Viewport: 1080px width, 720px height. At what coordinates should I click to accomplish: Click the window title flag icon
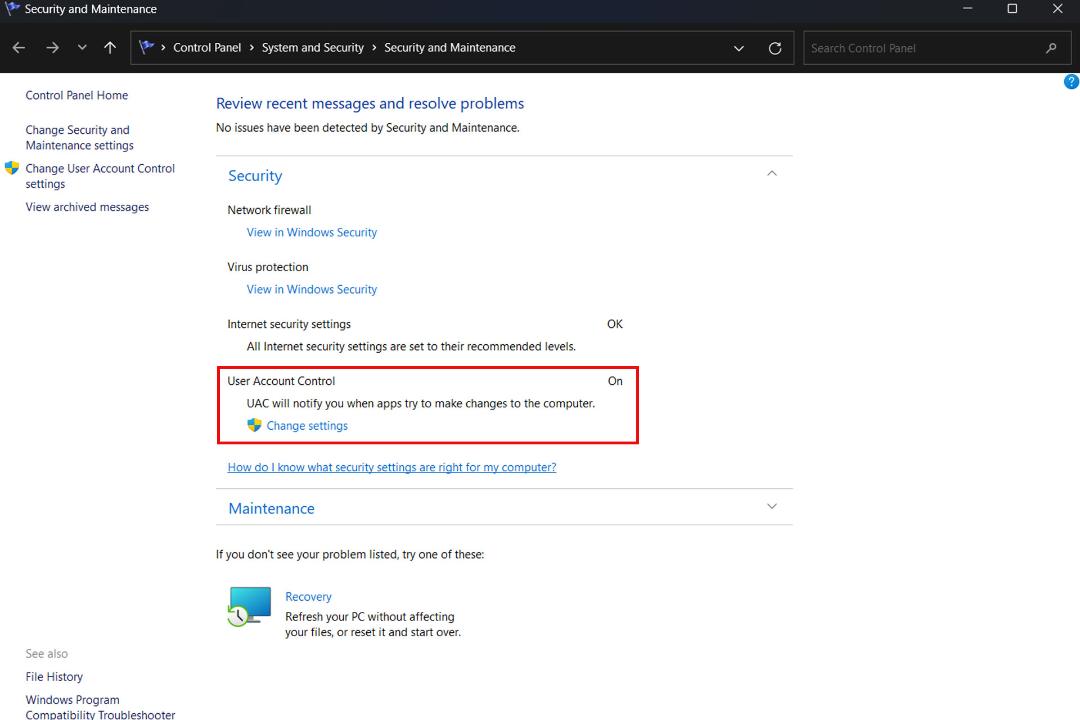pyautogui.click(x=12, y=9)
